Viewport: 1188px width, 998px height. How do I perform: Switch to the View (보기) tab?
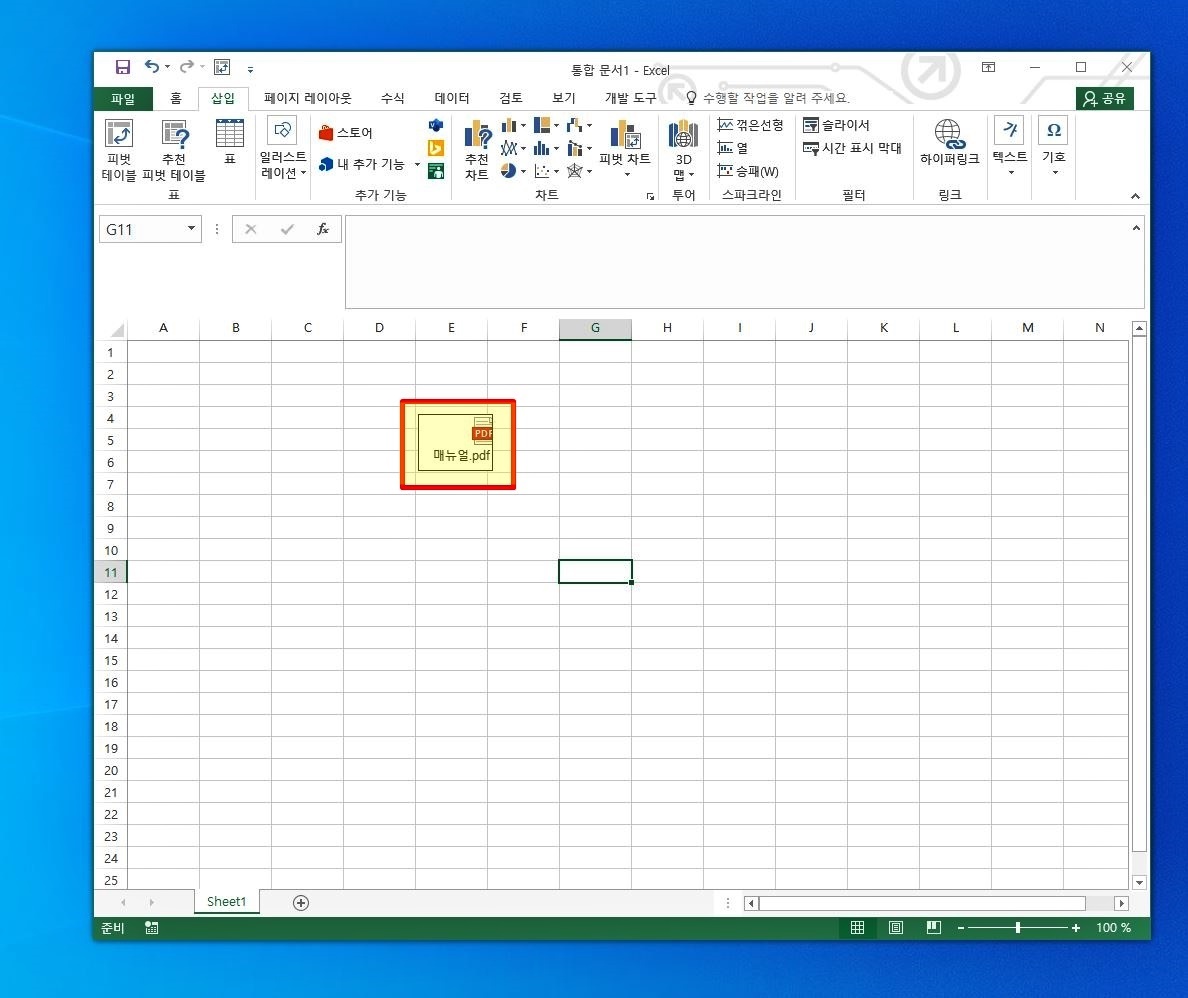point(564,99)
